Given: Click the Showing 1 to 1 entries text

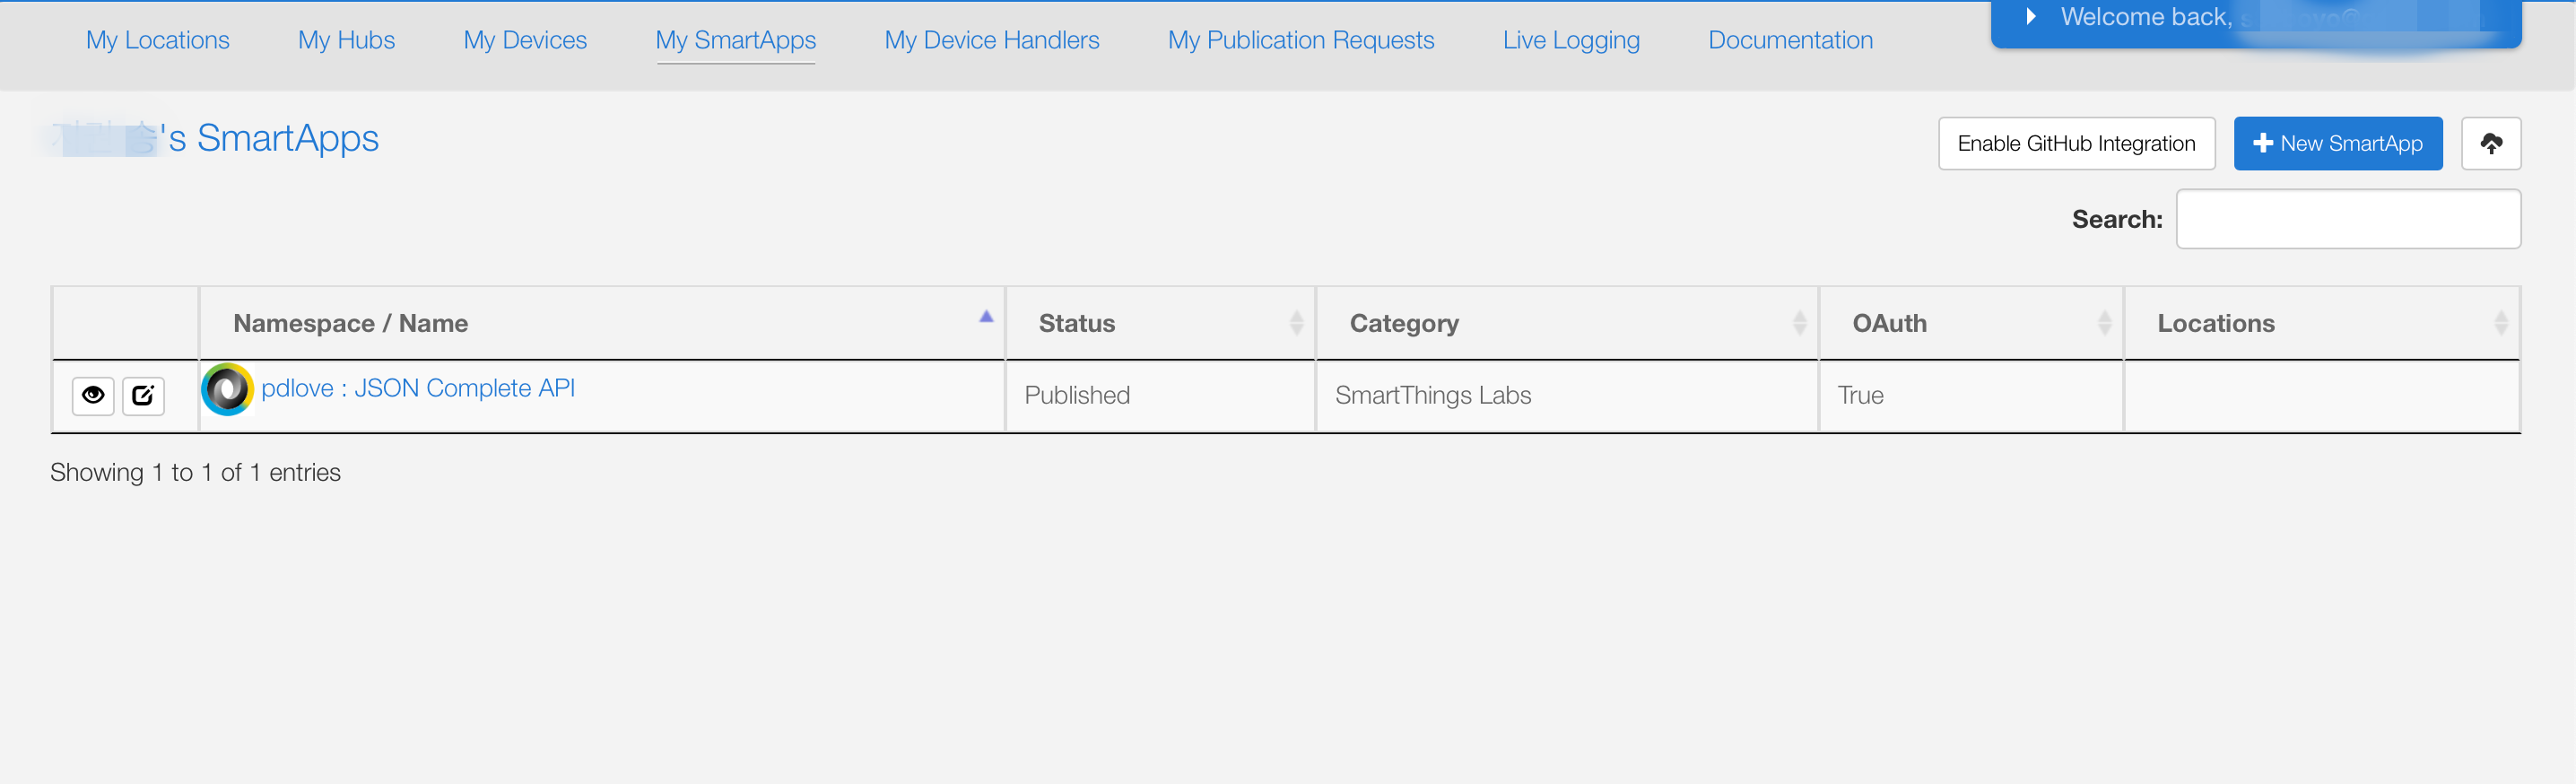Looking at the screenshot, I should tap(195, 472).
